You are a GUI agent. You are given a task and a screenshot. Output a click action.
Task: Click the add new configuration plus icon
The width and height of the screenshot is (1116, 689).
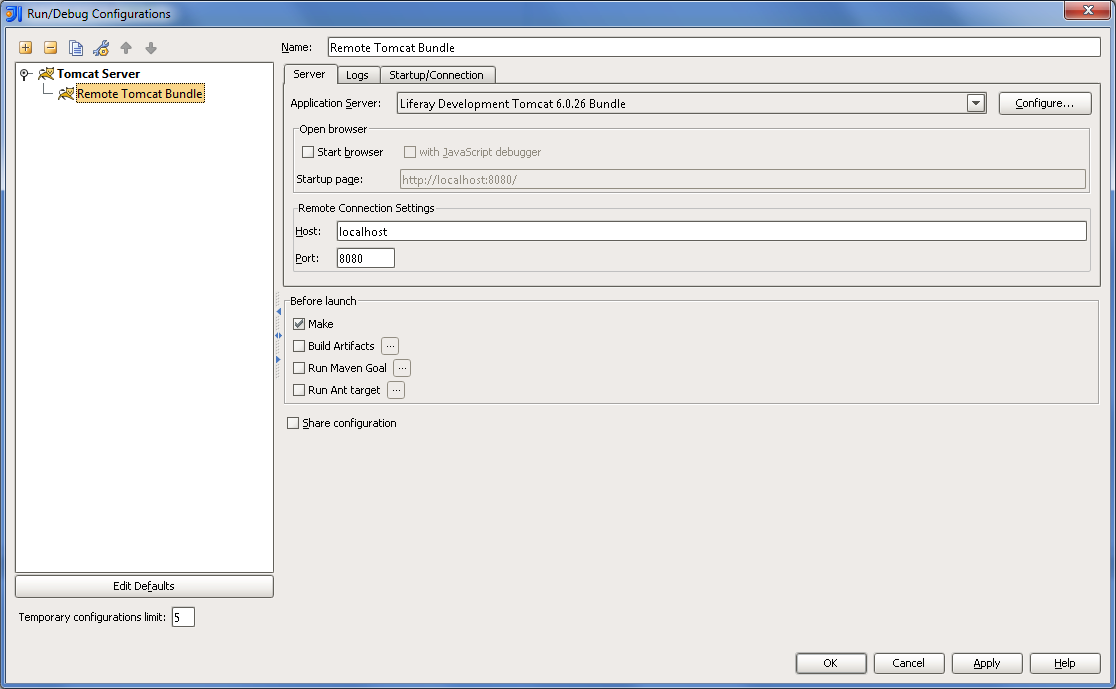26,48
